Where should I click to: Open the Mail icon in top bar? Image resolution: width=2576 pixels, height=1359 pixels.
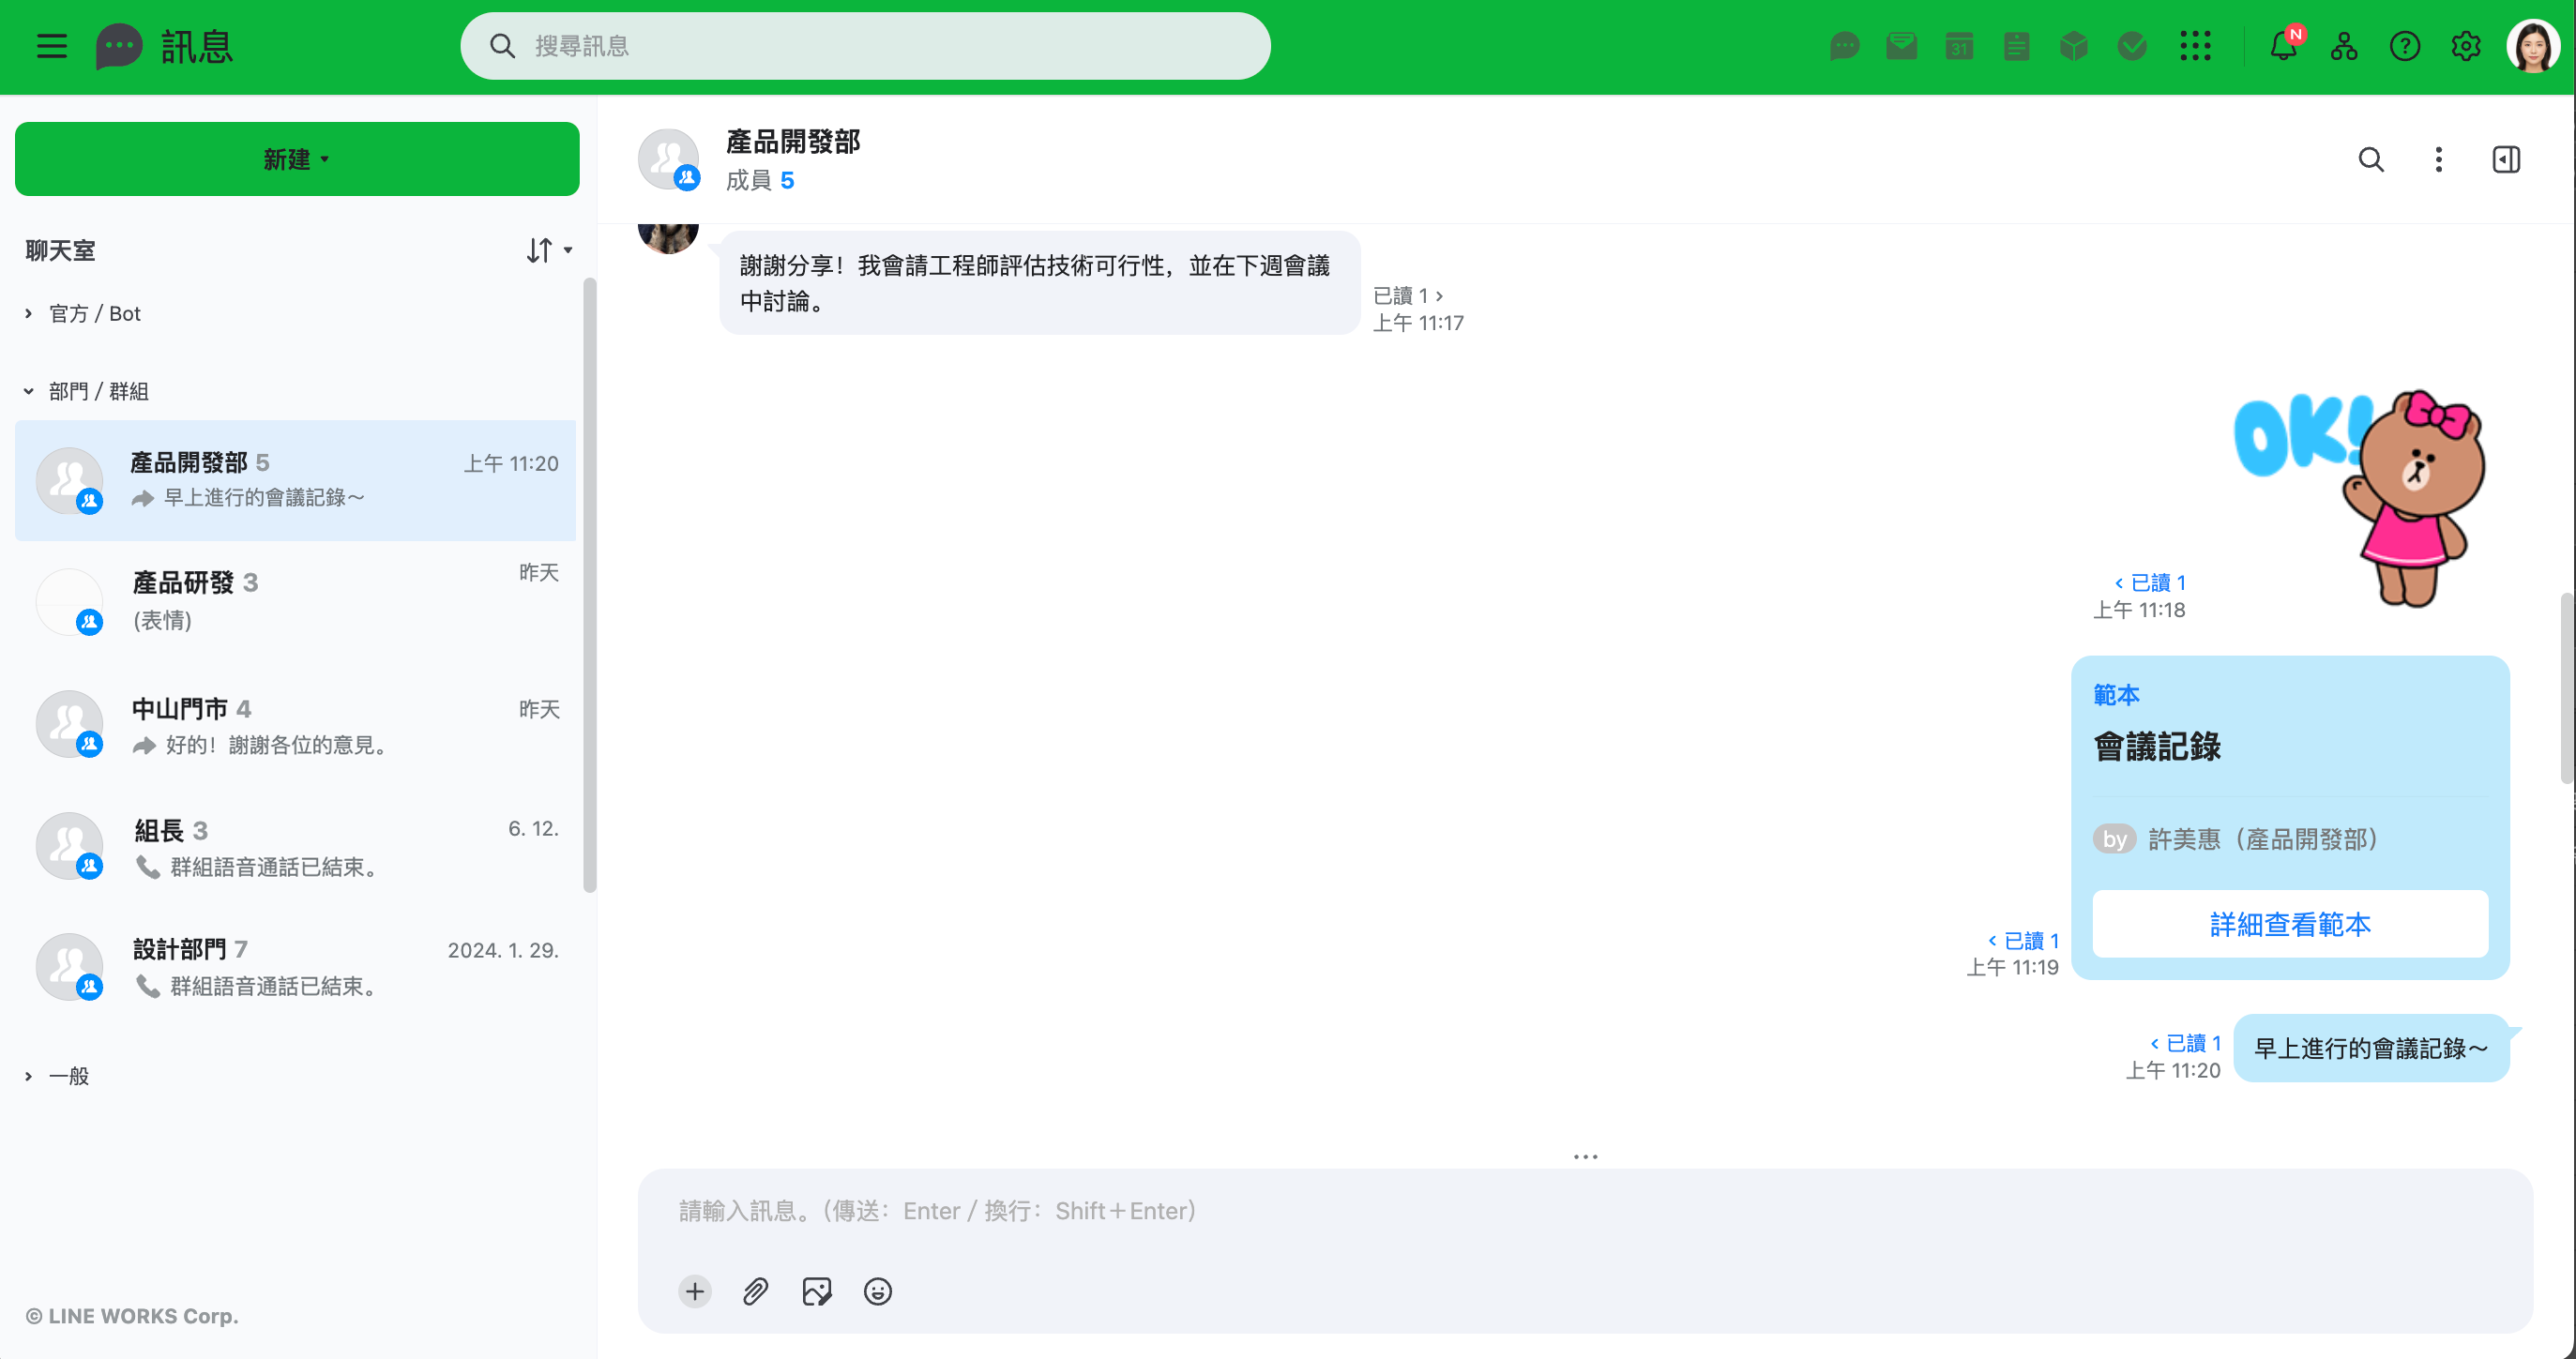pos(1901,46)
